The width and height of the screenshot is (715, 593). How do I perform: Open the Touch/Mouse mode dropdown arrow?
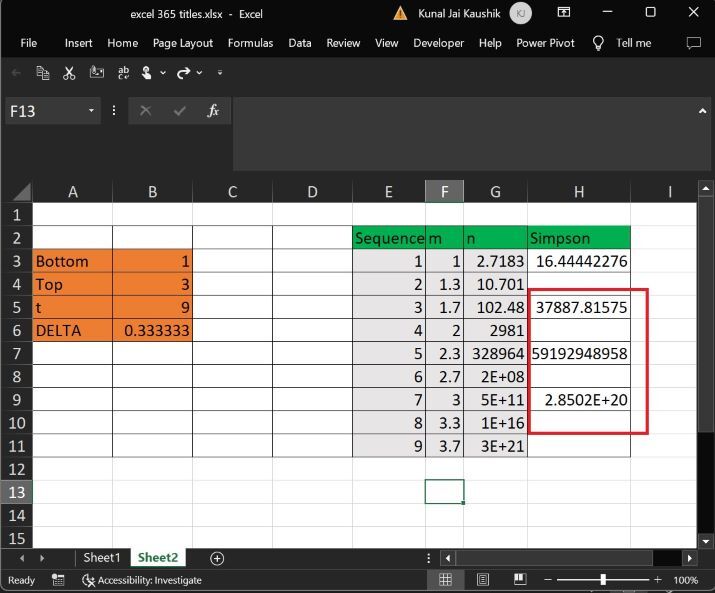(x=163, y=73)
